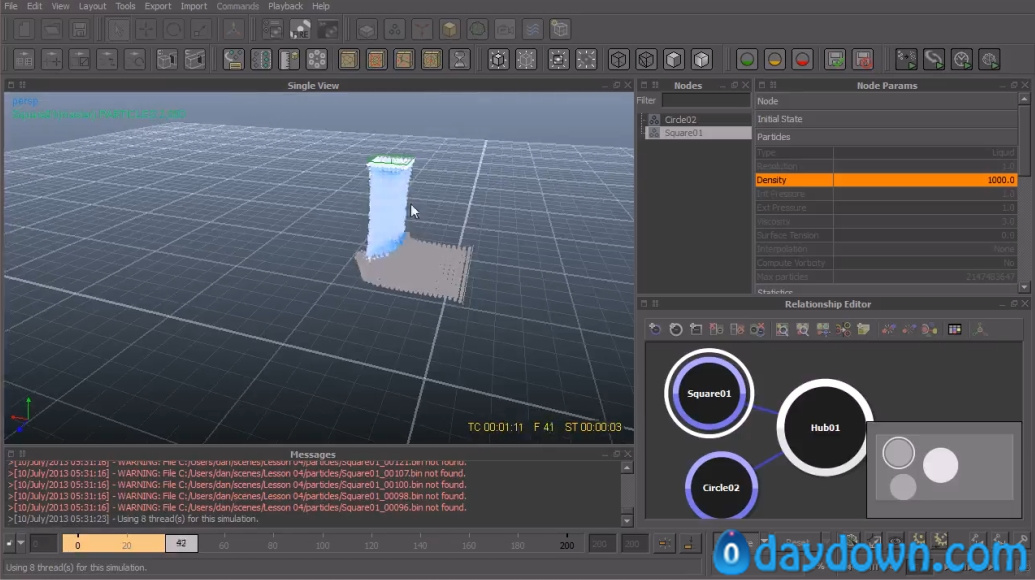Click the Node Params scrollbar down arrow
Image resolution: width=1035 pixels, height=580 pixels.
click(1024, 287)
